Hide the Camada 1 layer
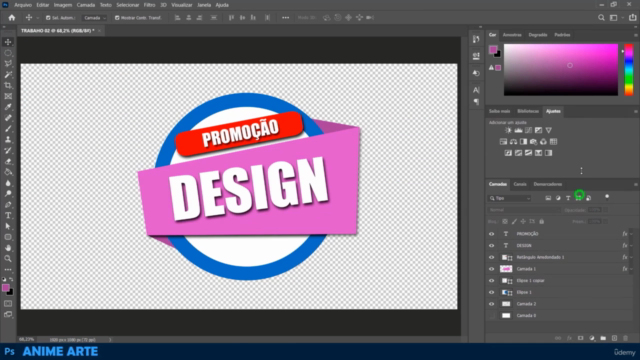The width and height of the screenshot is (640, 360). click(x=491, y=269)
